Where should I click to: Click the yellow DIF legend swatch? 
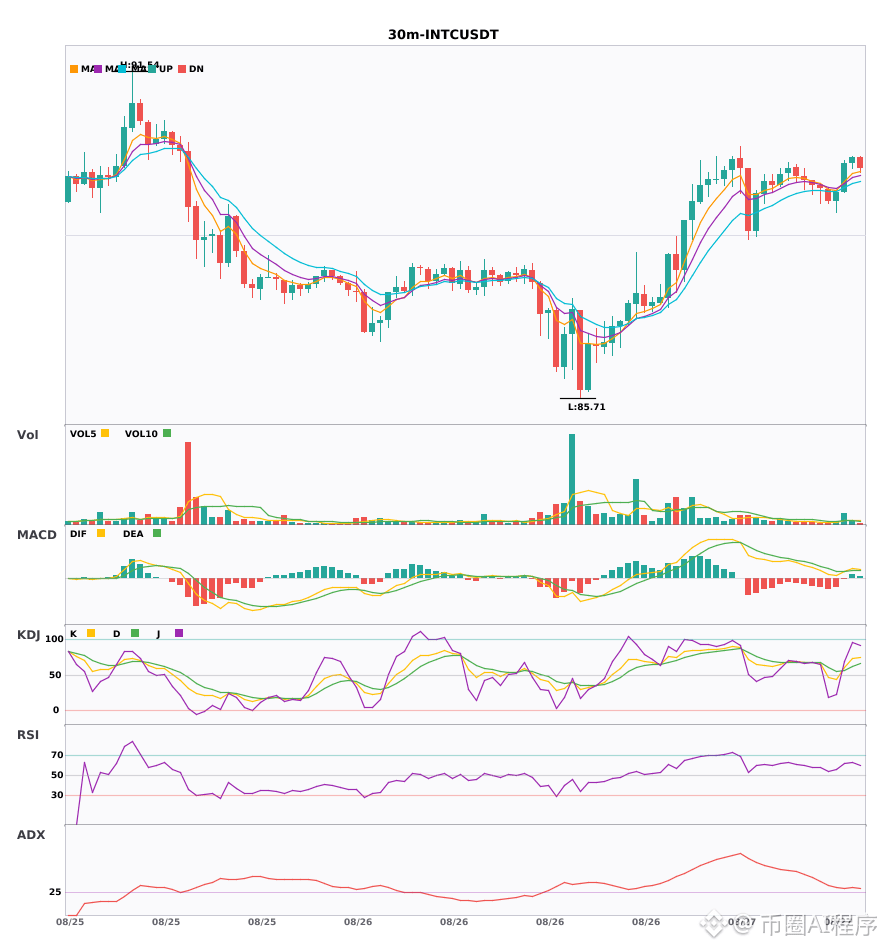point(101,533)
